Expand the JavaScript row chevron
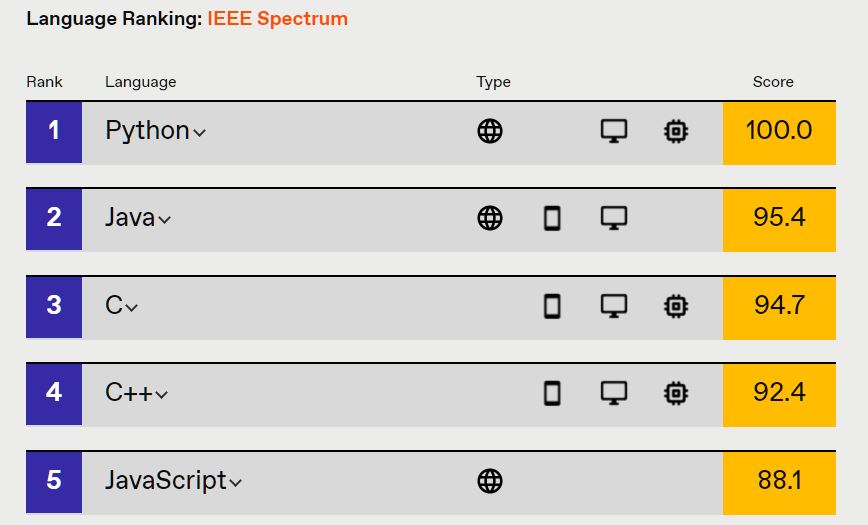This screenshot has width=868, height=525. click(235, 482)
